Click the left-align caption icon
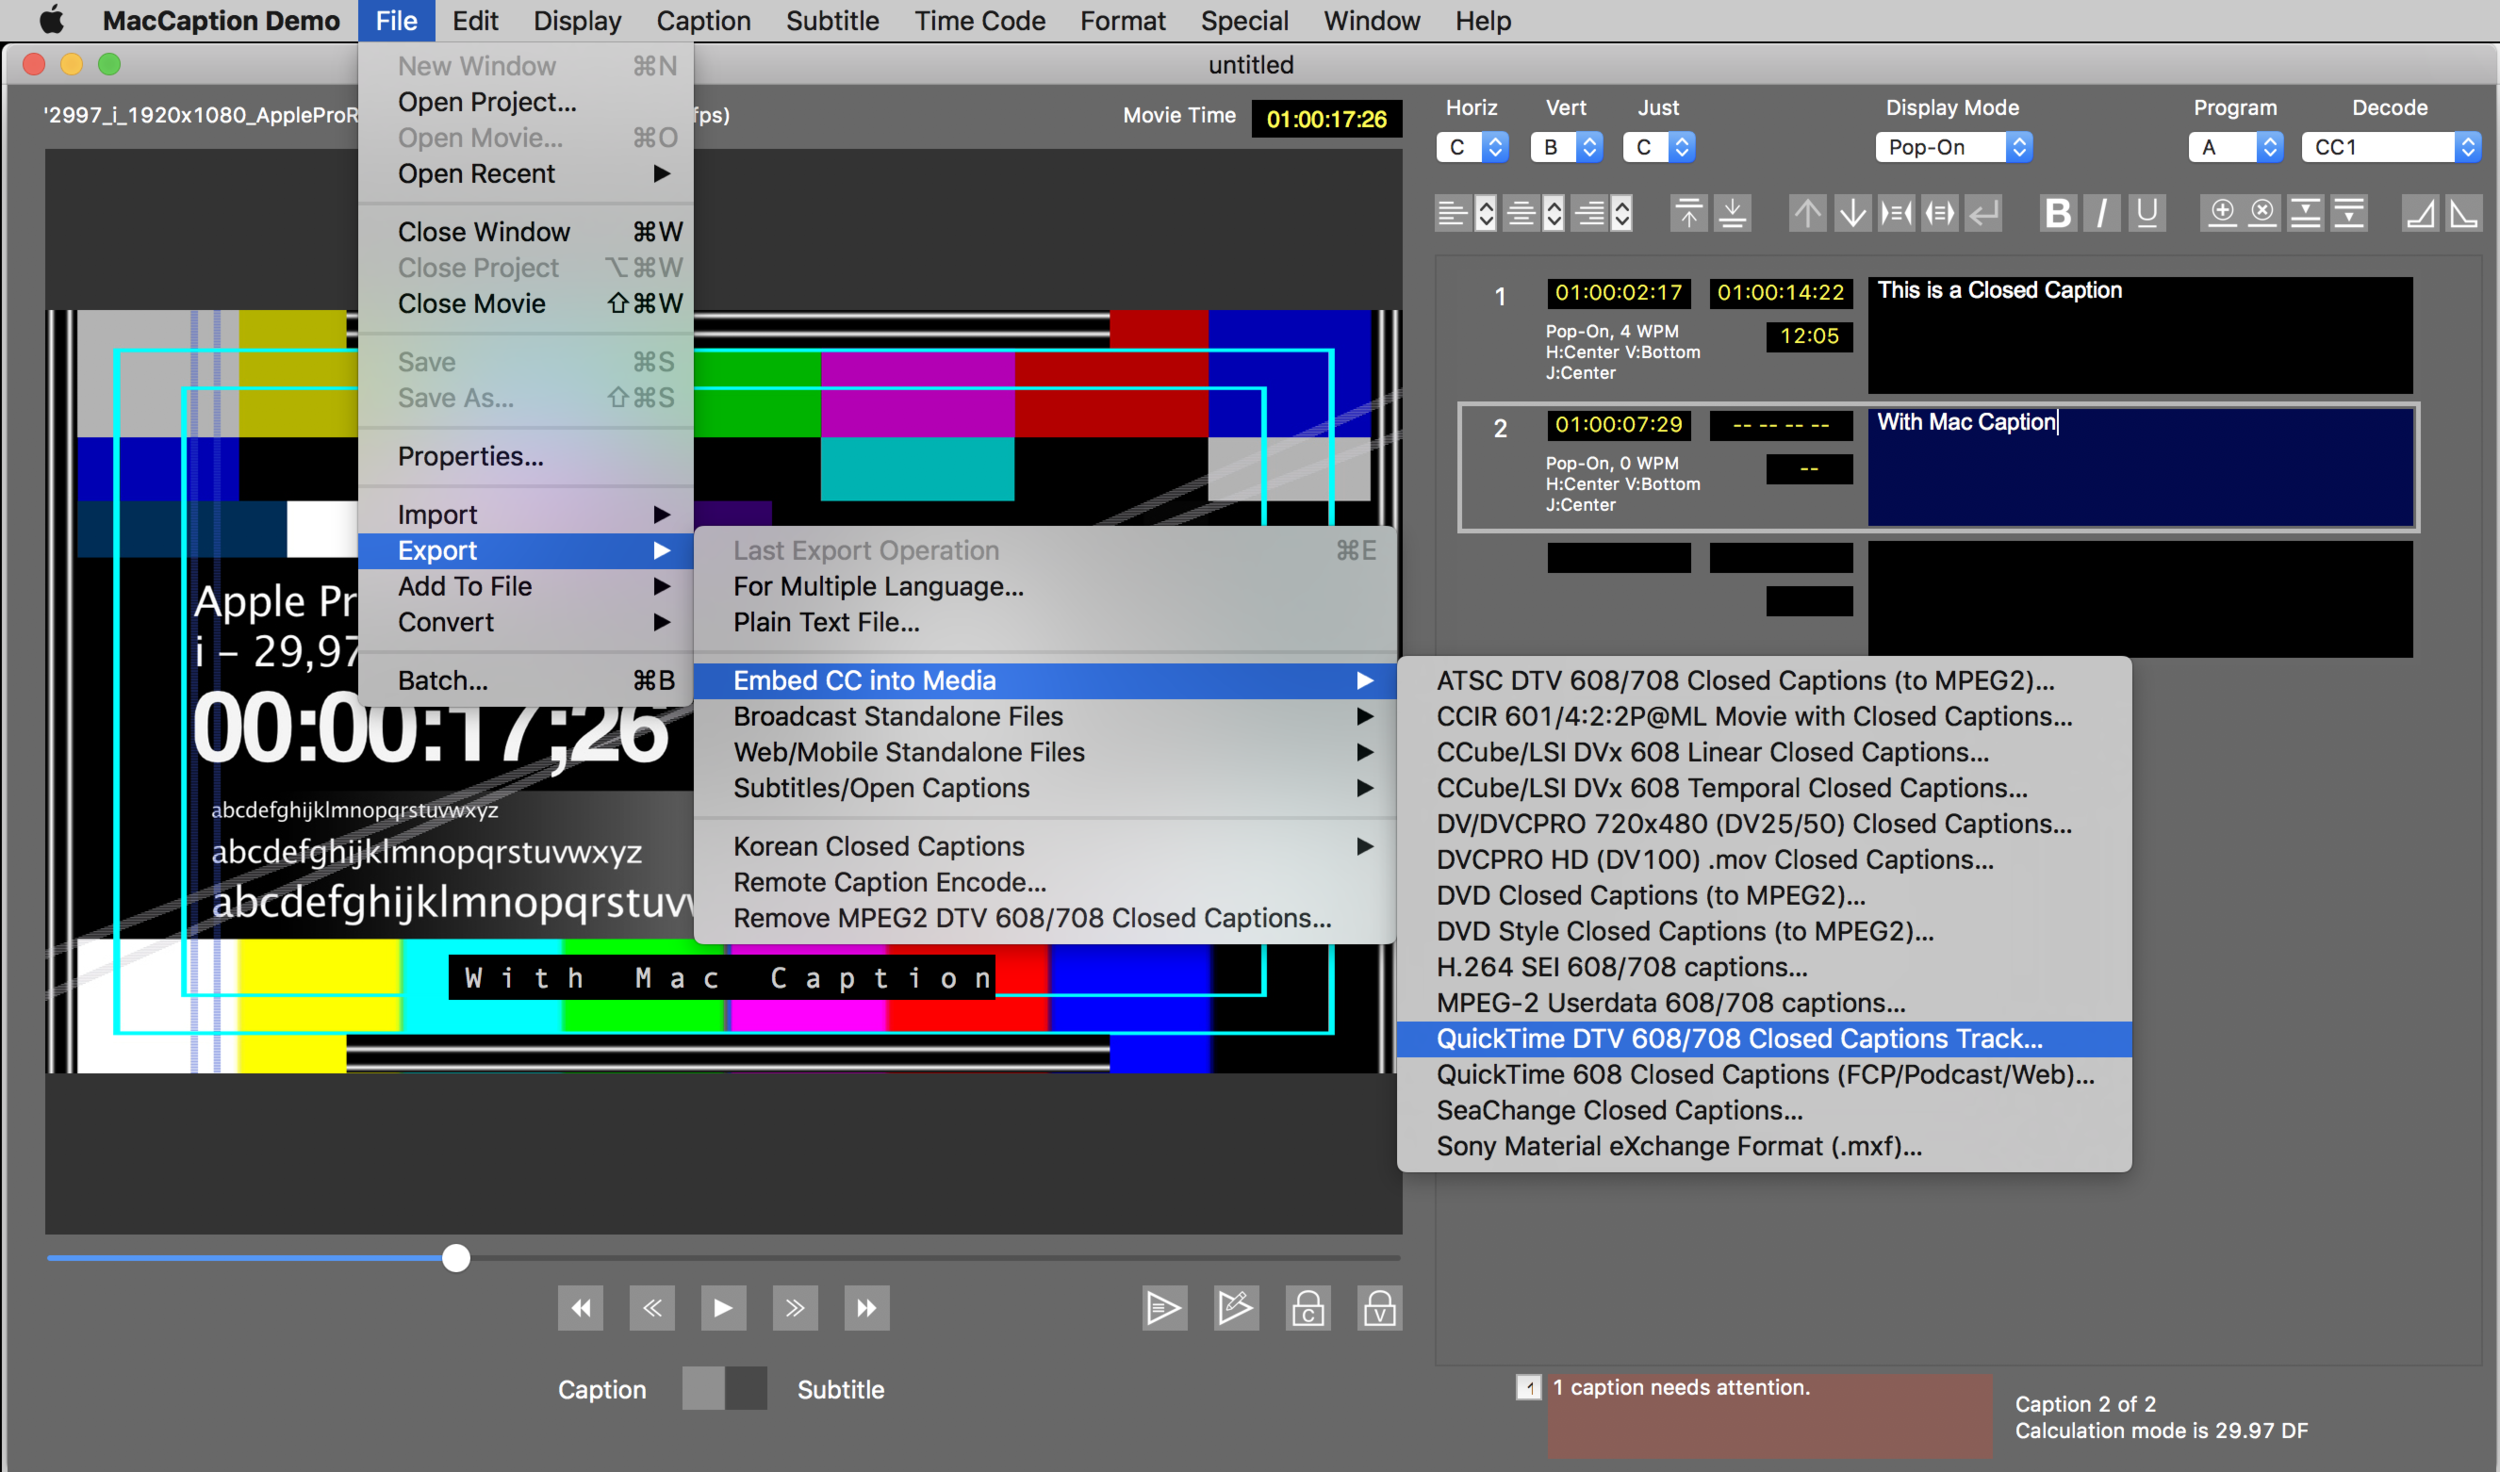 click(1452, 213)
